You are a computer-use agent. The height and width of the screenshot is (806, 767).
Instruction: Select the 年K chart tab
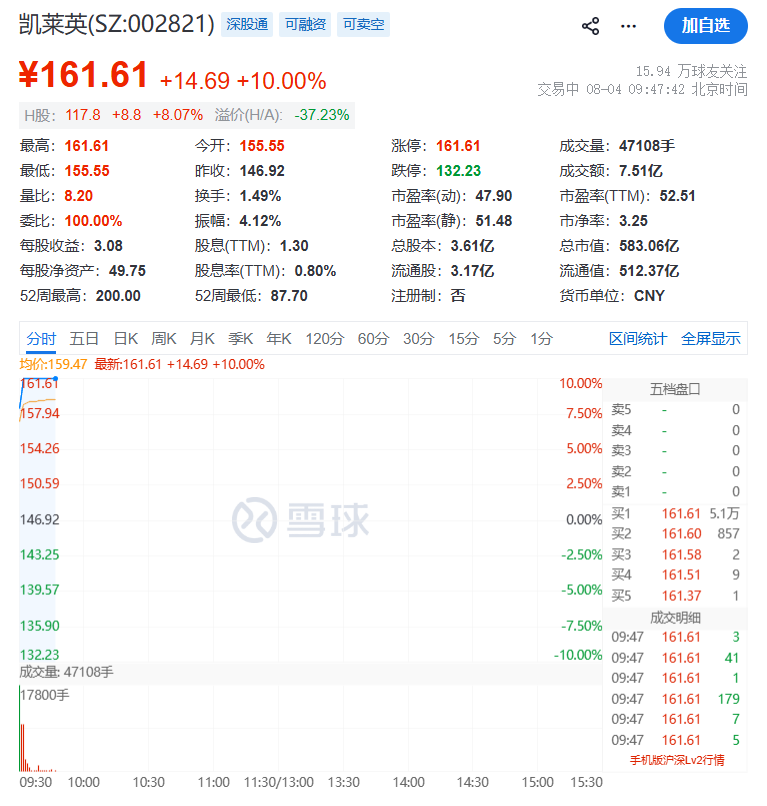(279, 339)
